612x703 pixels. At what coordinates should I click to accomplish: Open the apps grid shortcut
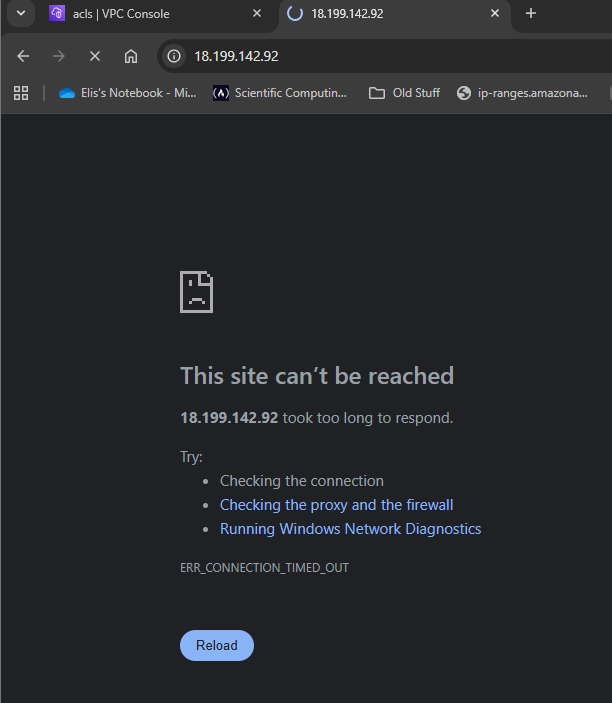tap(21, 93)
